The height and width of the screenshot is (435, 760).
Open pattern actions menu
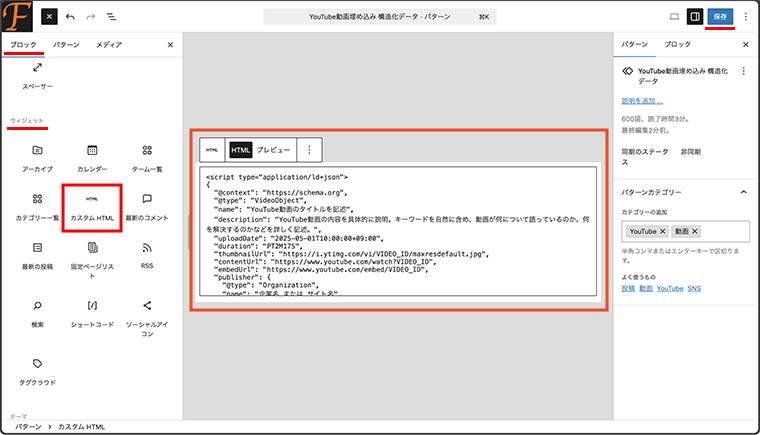point(744,71)
